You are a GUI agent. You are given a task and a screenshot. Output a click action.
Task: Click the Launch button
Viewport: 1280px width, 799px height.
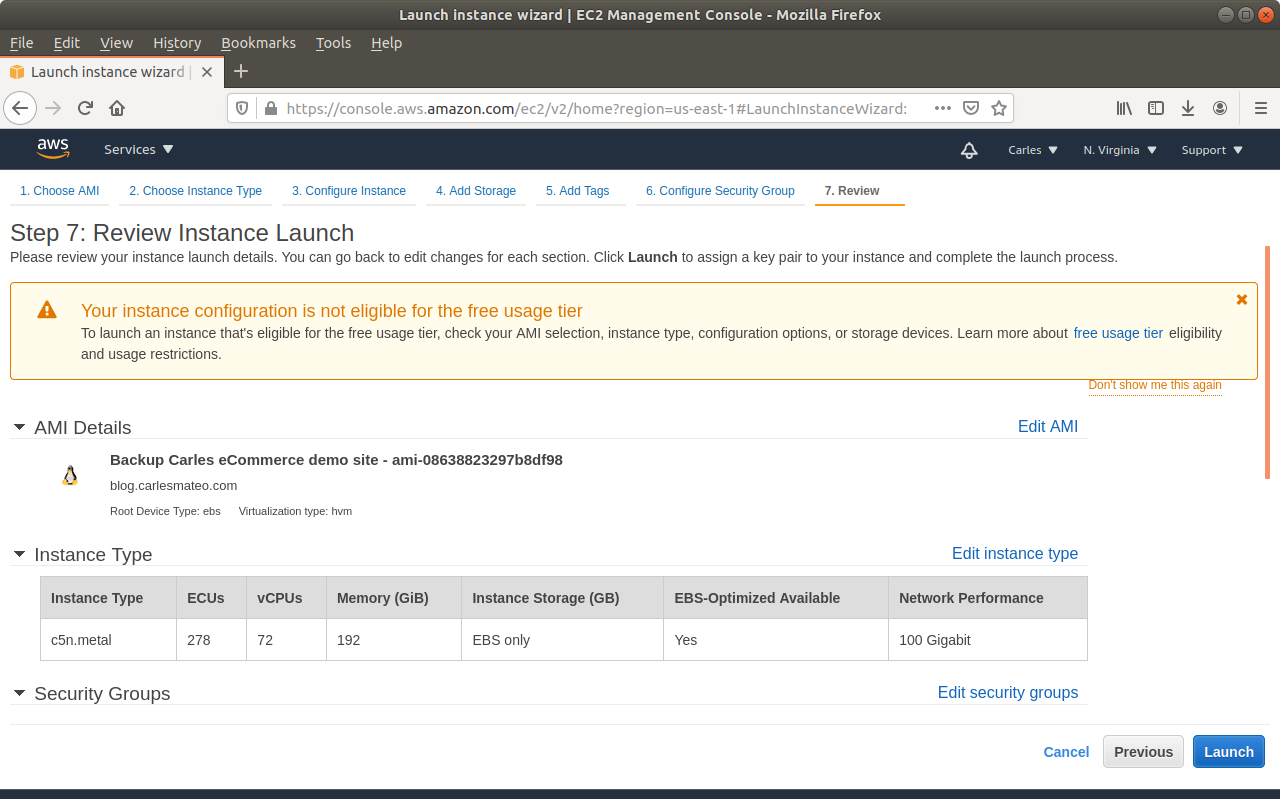coord(1228,752)
